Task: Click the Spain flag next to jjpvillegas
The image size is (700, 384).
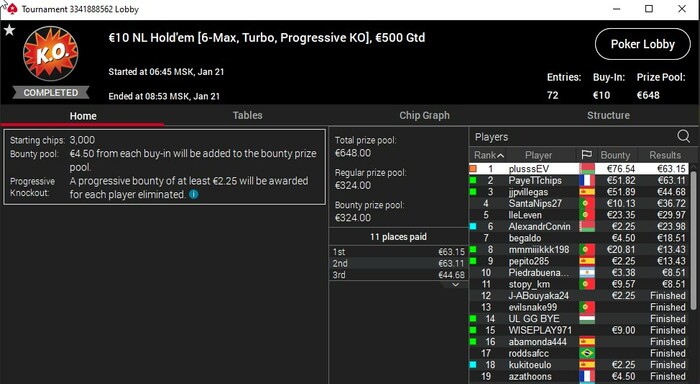Action: click(587, 192)
